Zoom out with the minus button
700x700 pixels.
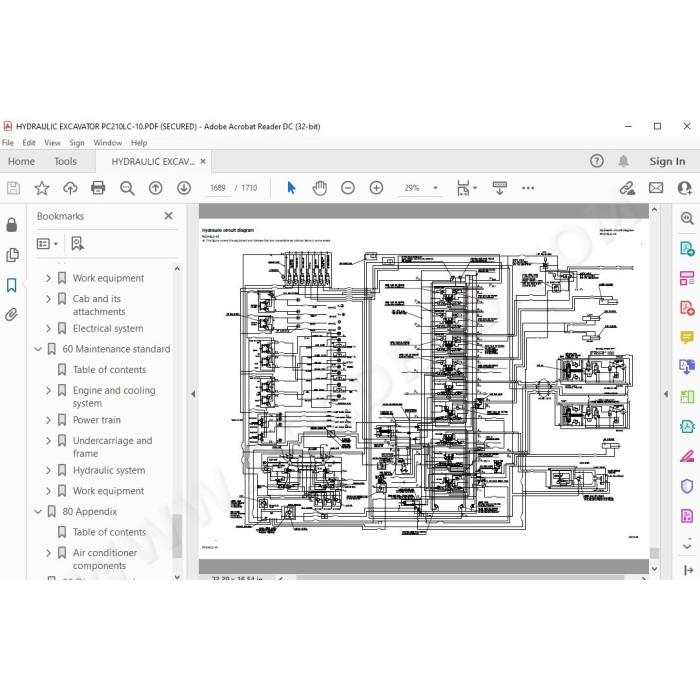pyautogui.click(x=348, y=188)
